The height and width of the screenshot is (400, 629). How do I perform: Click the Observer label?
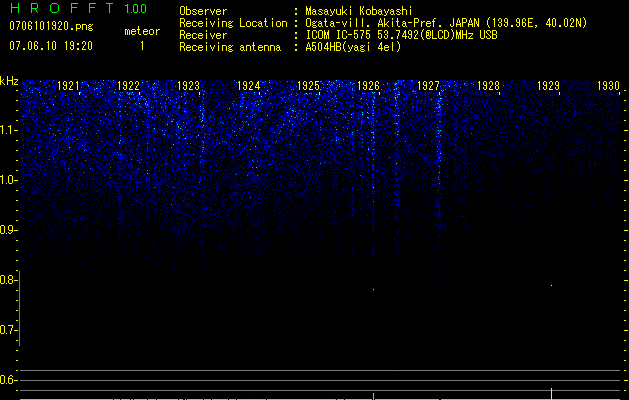(203, 11)
